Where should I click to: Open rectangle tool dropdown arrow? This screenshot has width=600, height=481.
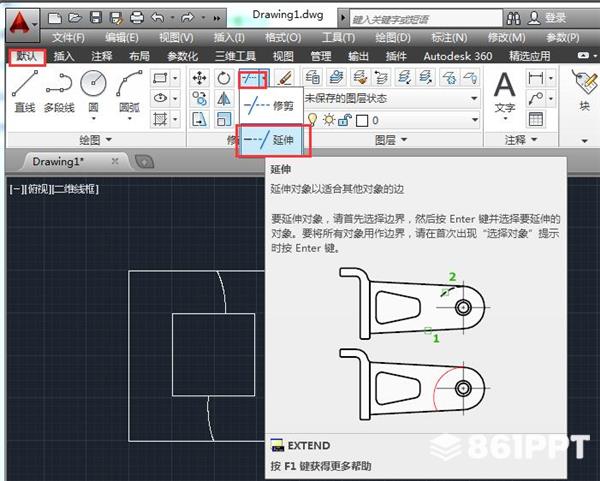(x=175, y=78)
